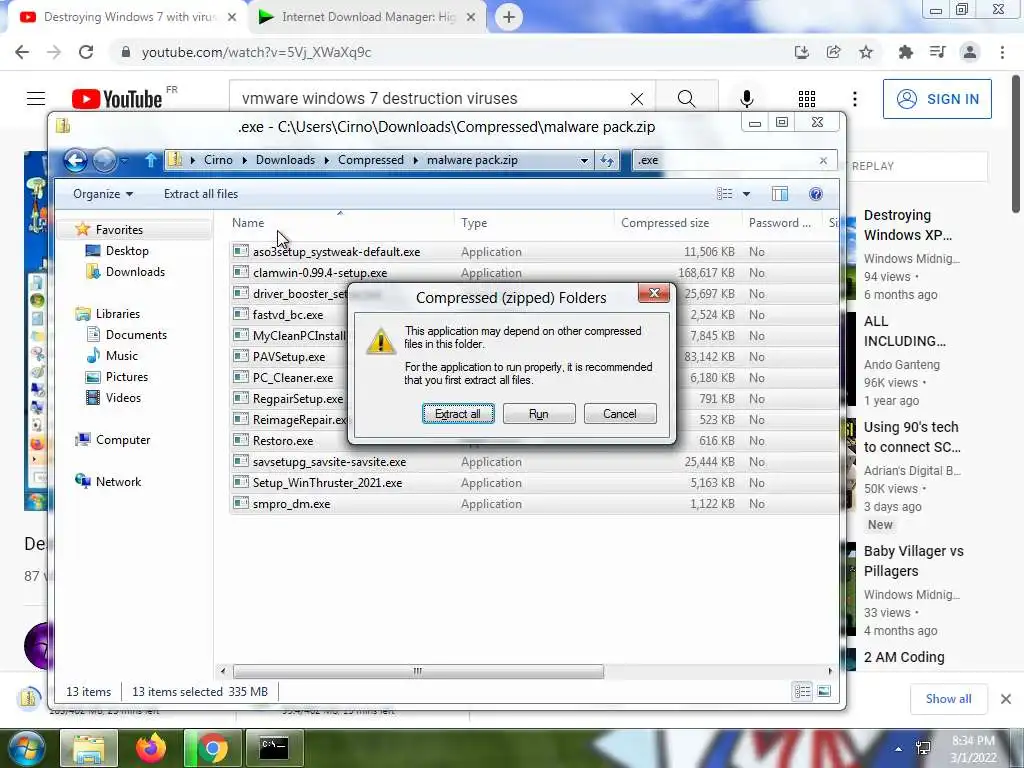Switch to large icons view in status bar
This screenshot has width=1024, height=768.
tap(824, 691)
